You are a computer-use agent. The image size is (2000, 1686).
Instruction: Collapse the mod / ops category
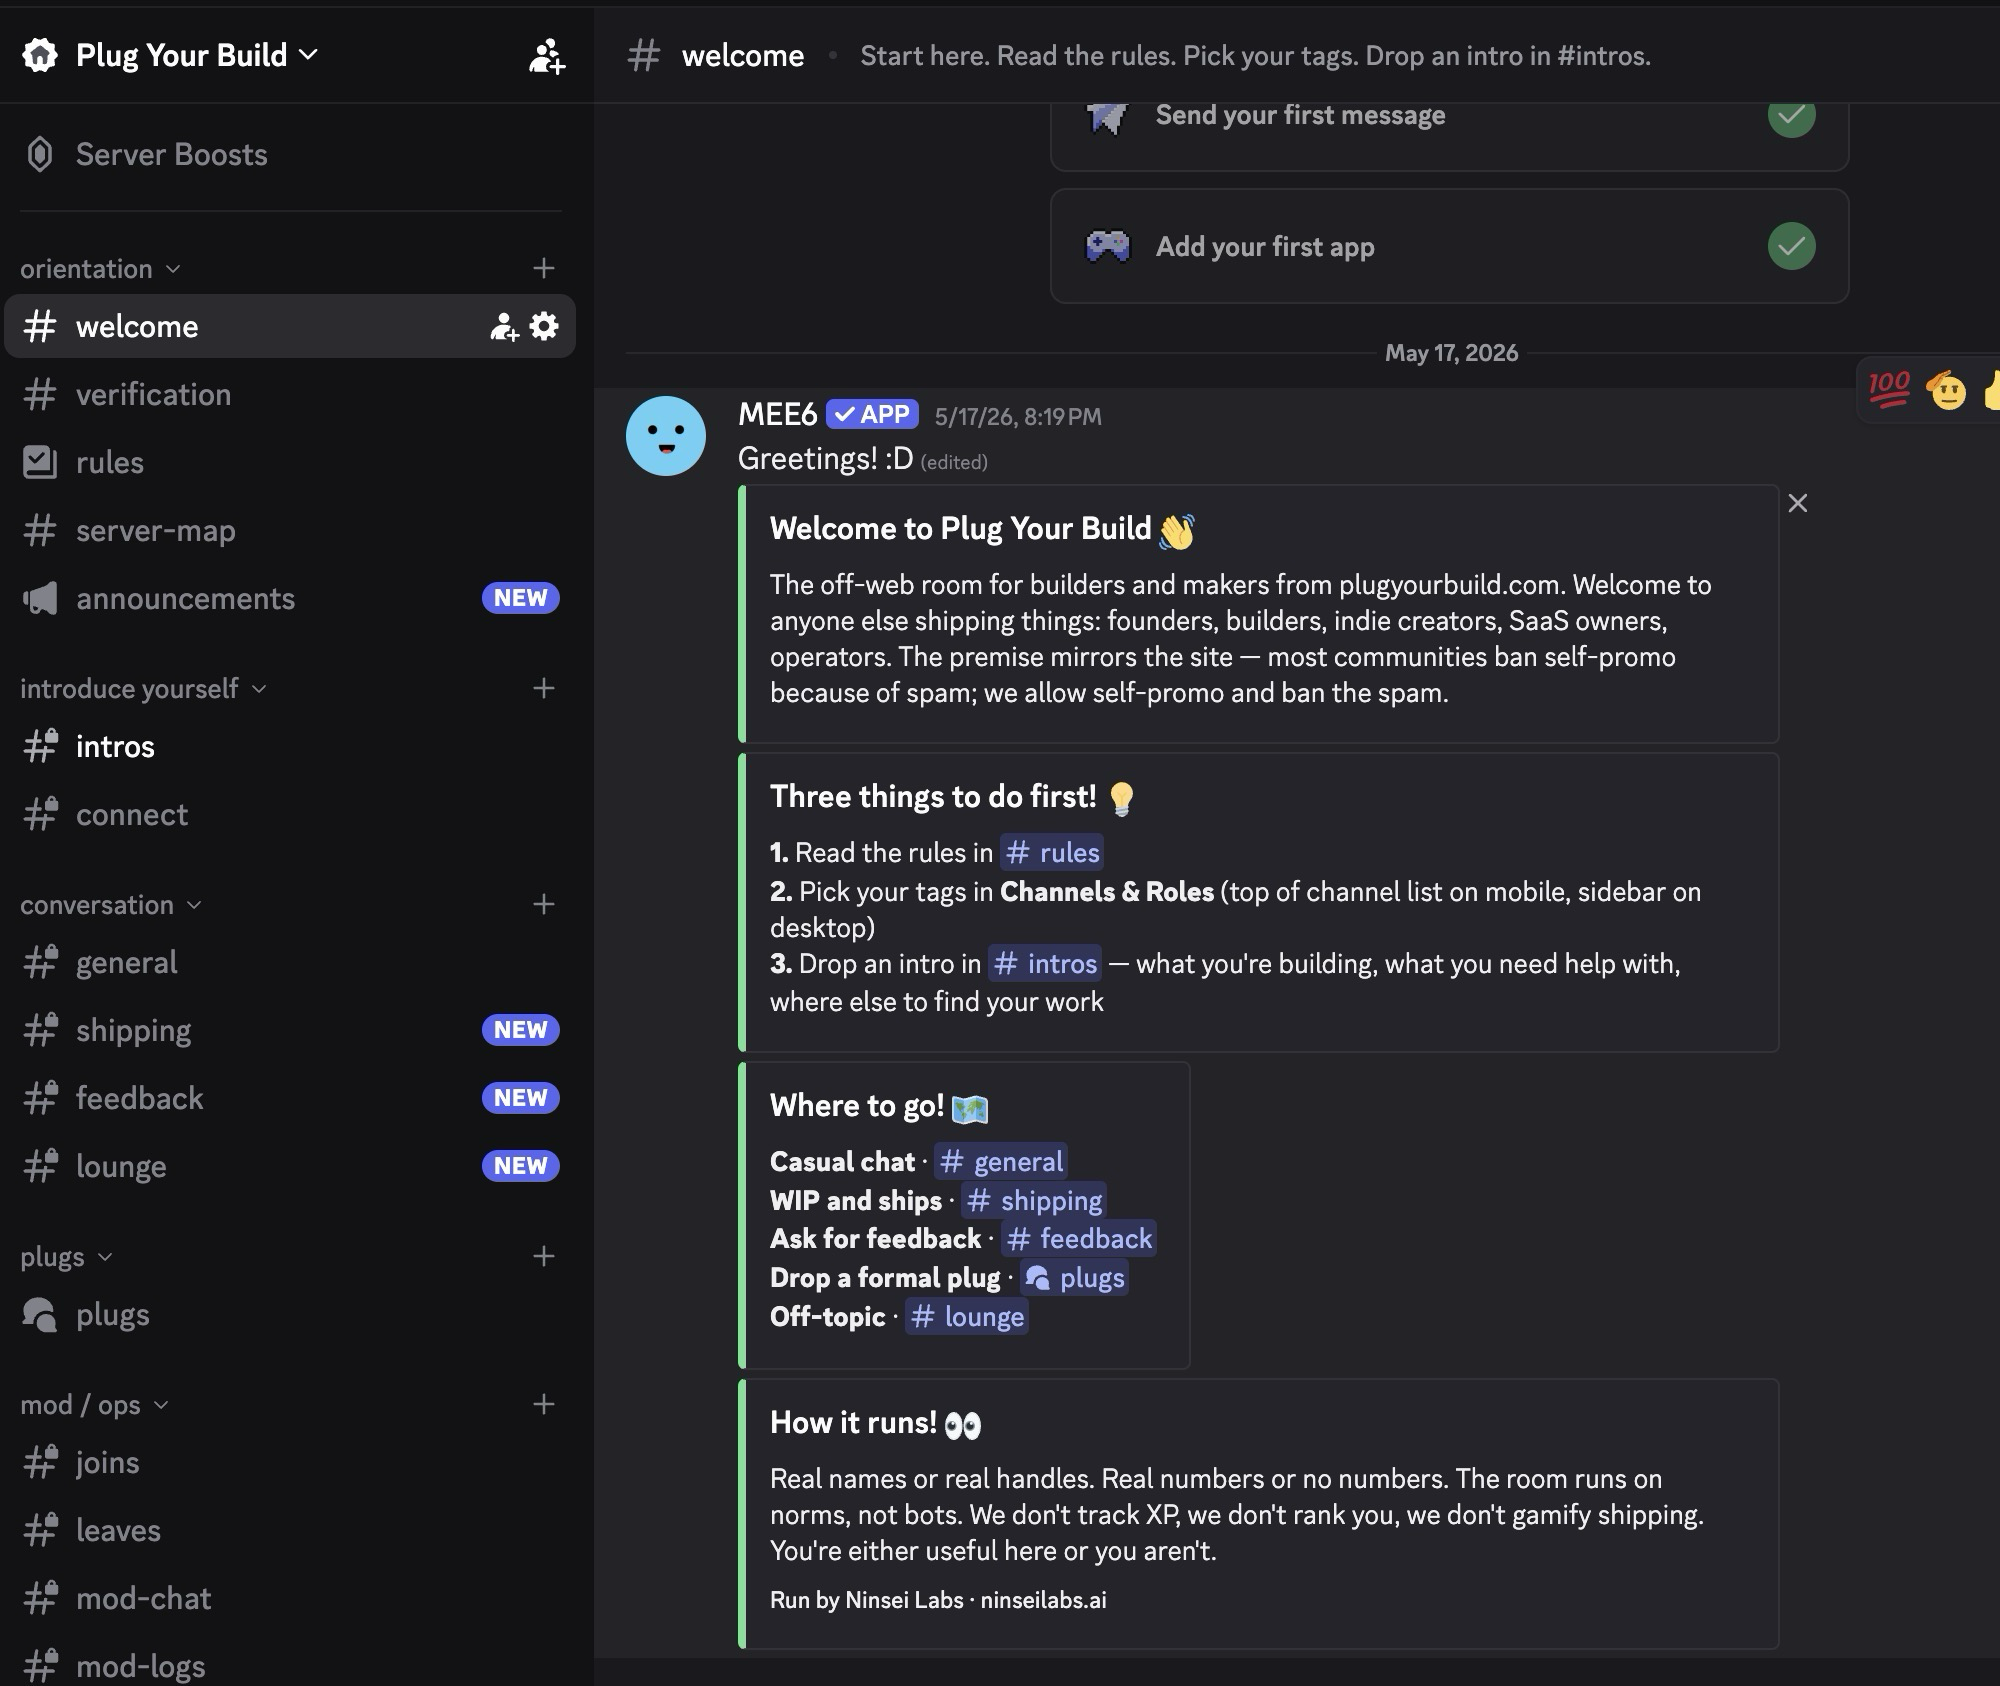tap(94, 1405)
